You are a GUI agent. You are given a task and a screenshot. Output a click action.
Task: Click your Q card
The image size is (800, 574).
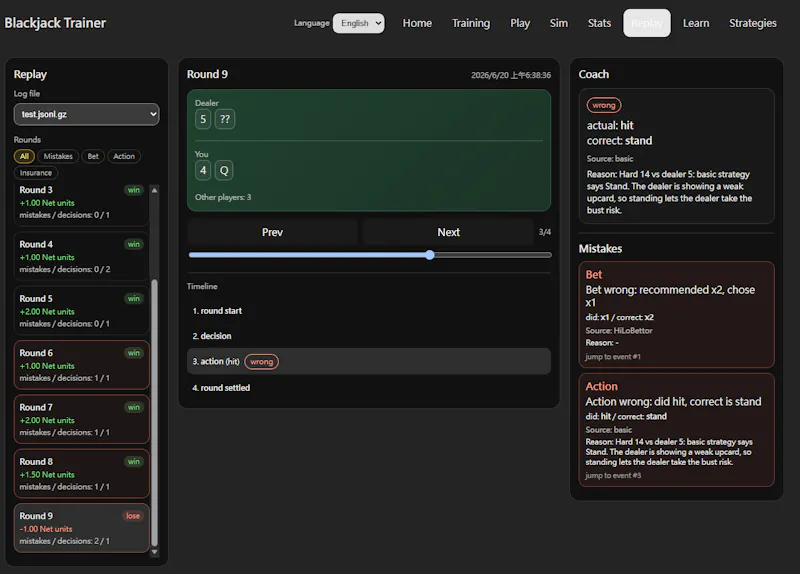pyautogui.click(x=224, y=170)
